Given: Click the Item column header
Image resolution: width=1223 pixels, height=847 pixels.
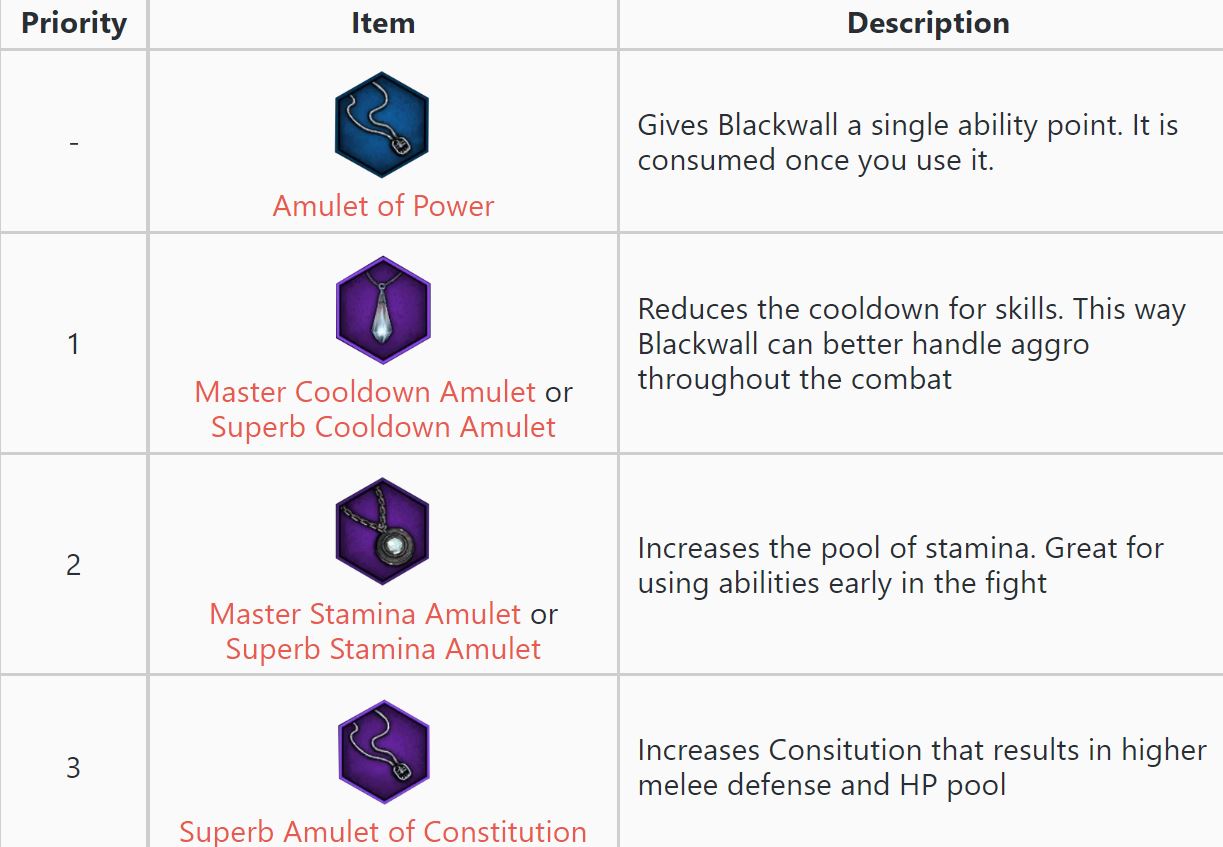Looking at the screenshot, I should (x=383, y=24).
